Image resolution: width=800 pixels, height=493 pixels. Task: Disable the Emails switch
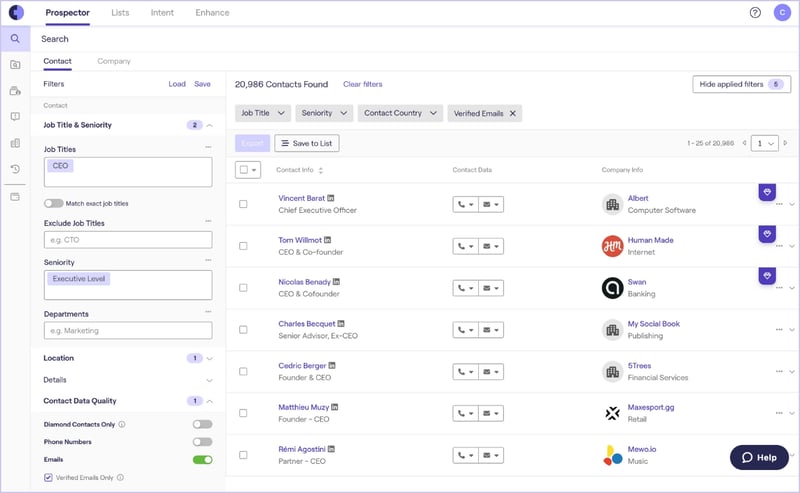tap(203, 460)
